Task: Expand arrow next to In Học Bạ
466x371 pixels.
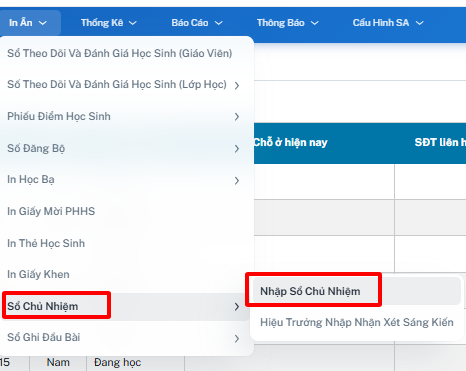Action: point(237,180)
